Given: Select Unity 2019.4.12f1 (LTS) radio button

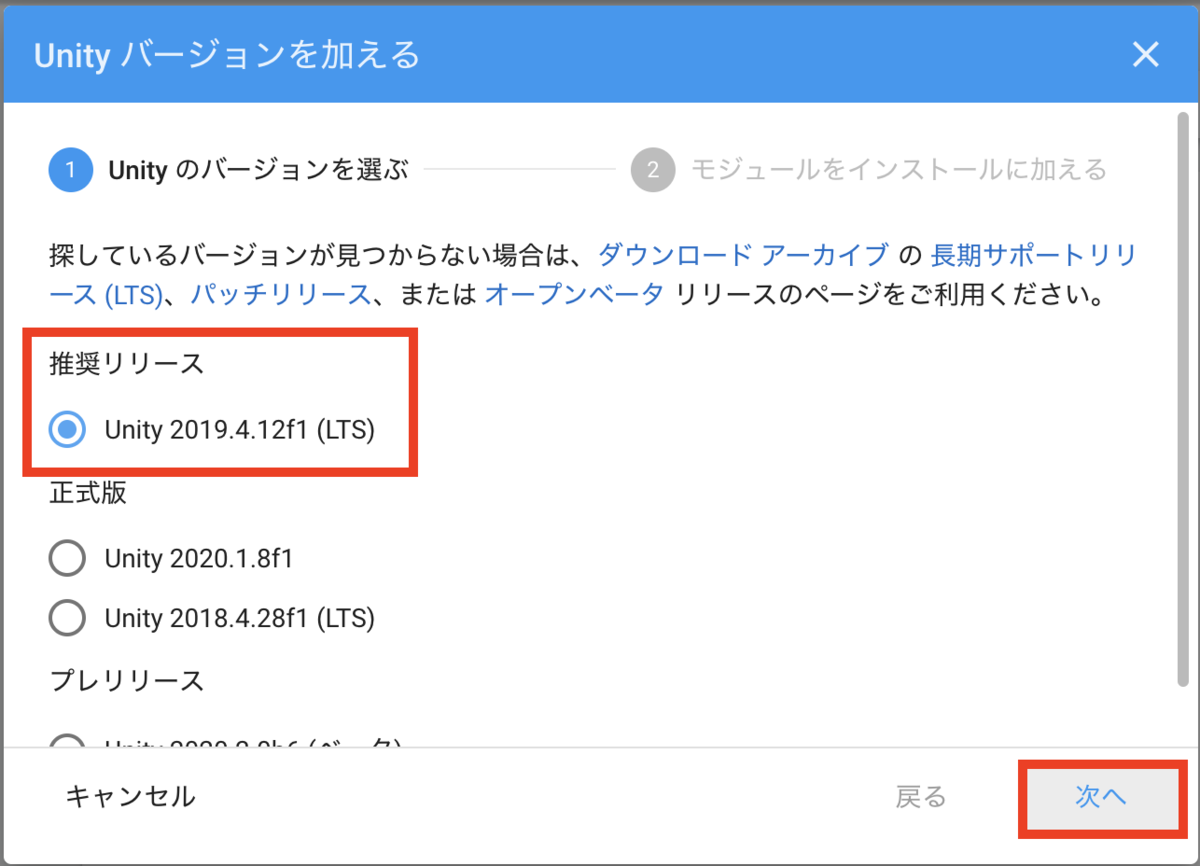Looking at the screenshot, I should coord(67,431).
